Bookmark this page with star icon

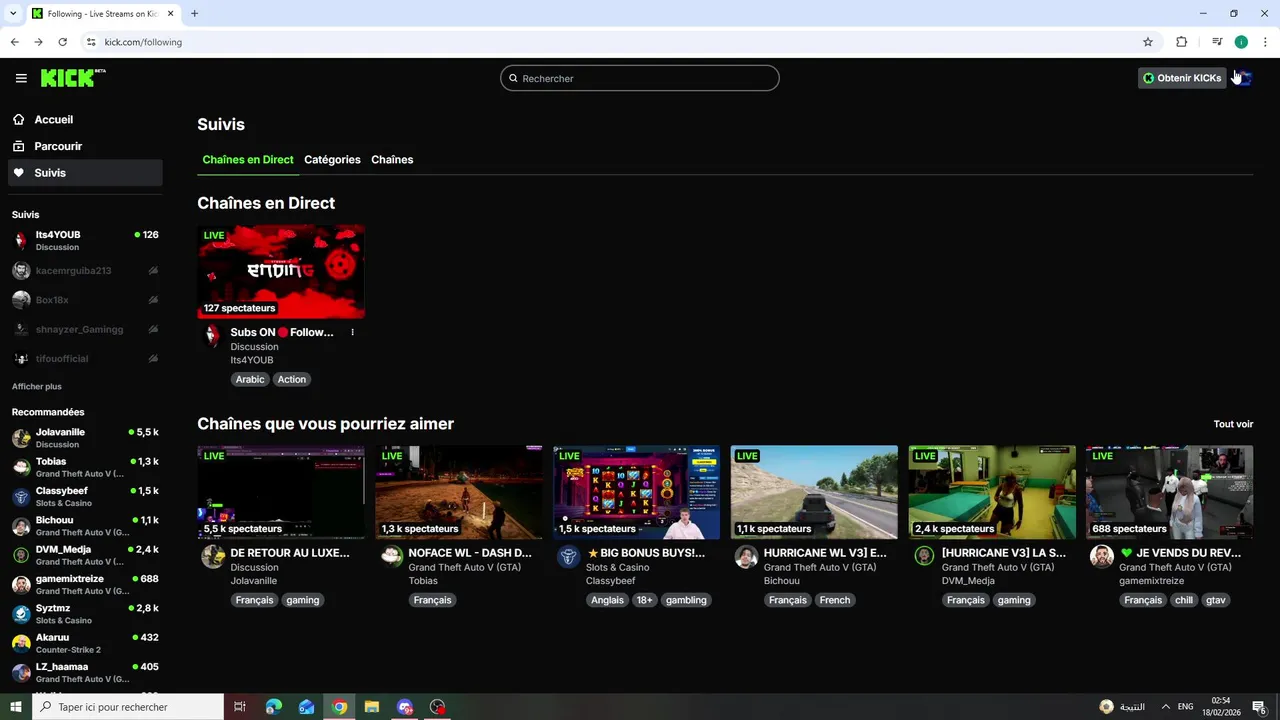click(x=1148, y=42)
